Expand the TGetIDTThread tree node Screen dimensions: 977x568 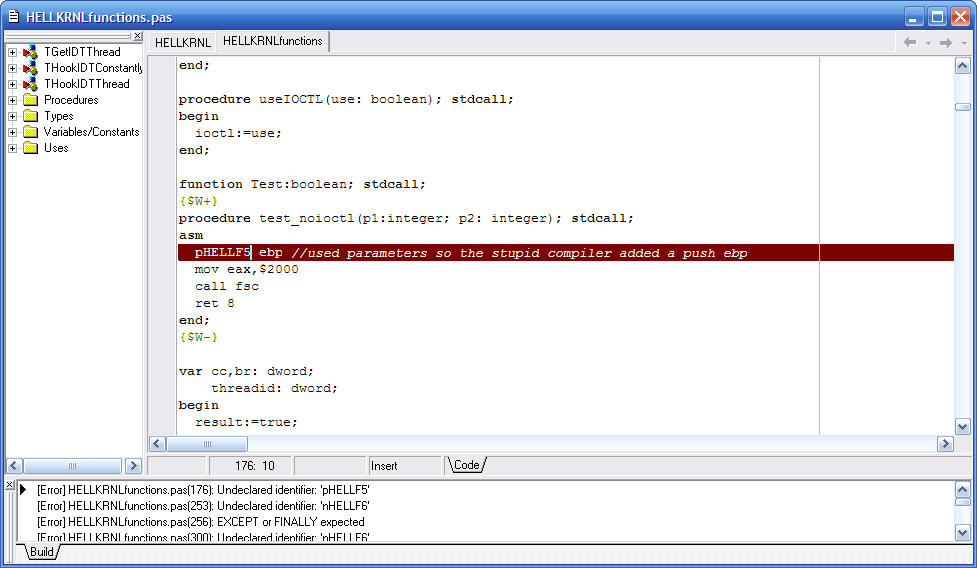[12, 52]
